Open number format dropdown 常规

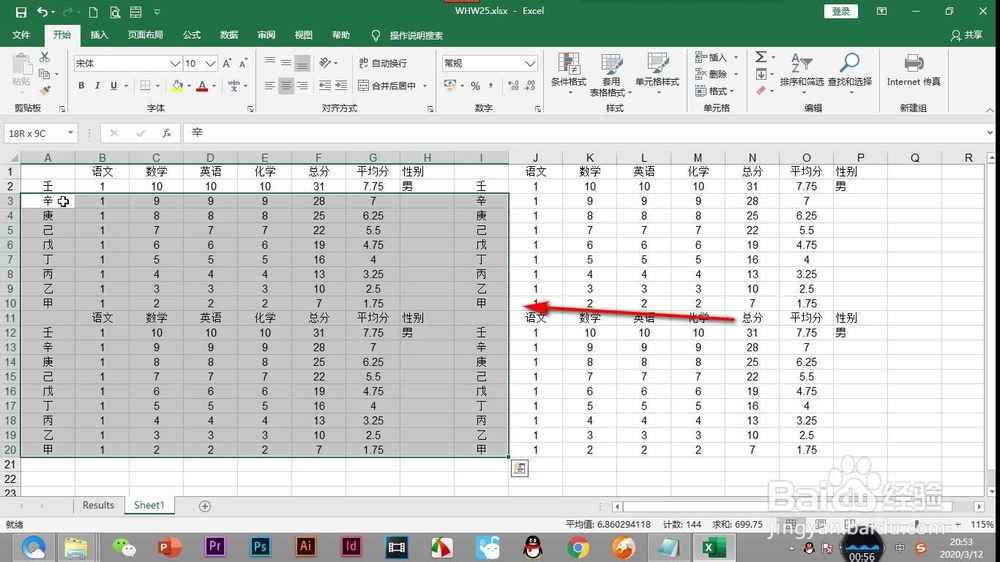530,63
